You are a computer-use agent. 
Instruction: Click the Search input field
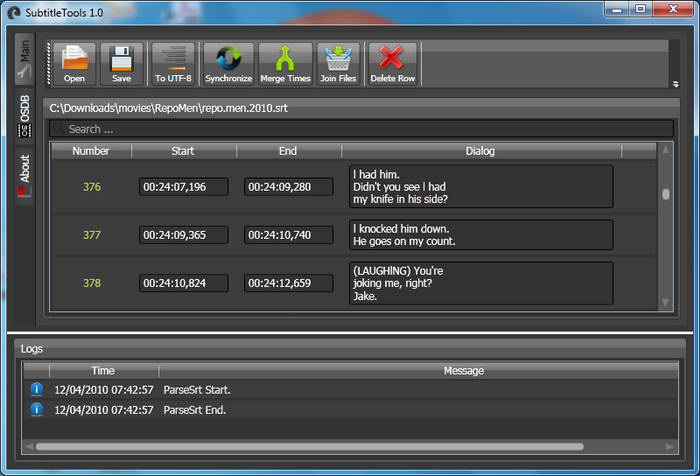361,129
